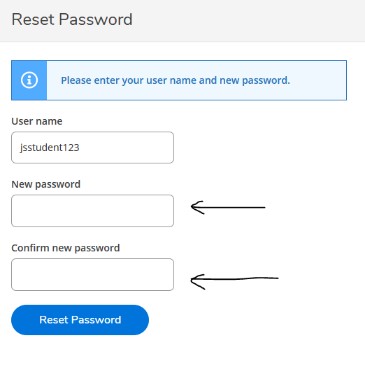Click the tail end of the upper arrow line
This screenshot has height=383, width=365.
tap(264, 207)
